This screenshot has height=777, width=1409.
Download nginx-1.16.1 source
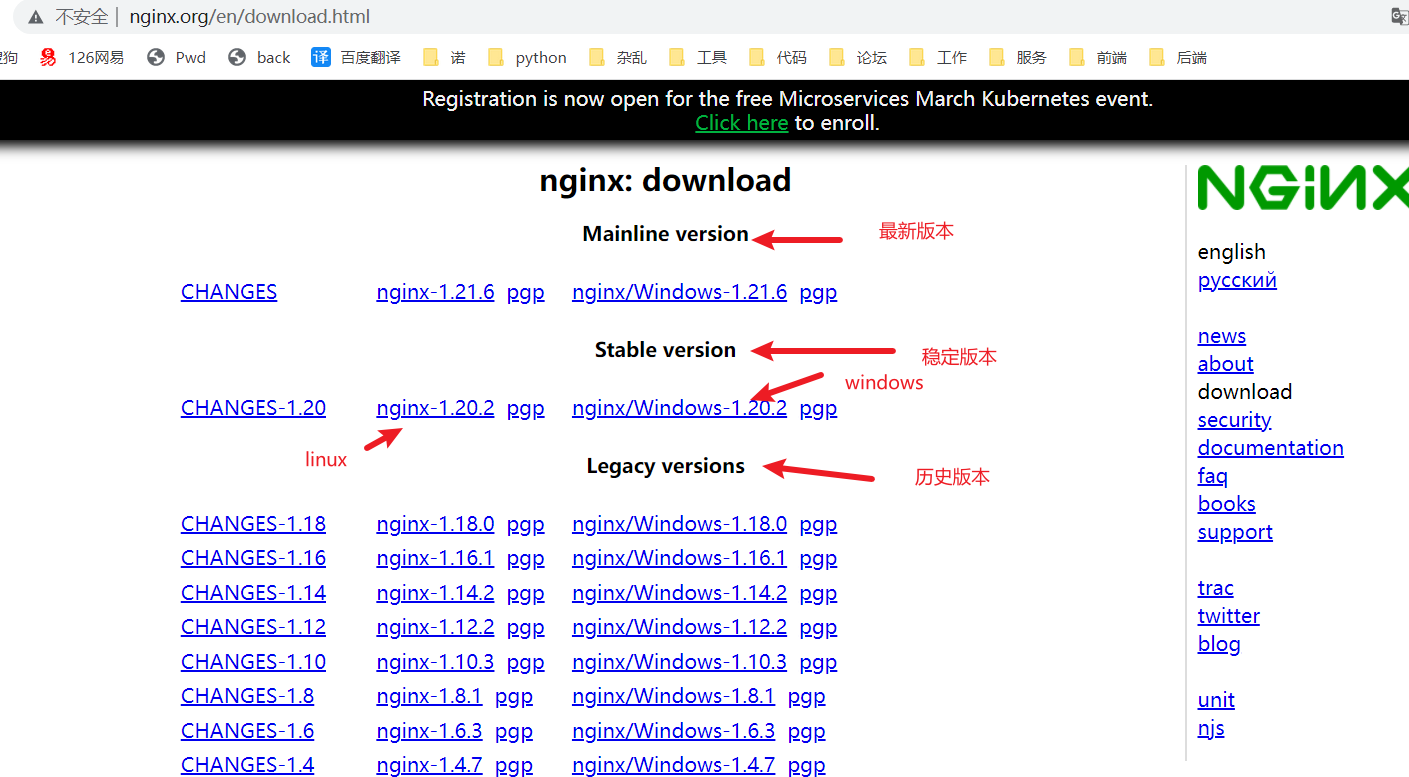[435, 558]
